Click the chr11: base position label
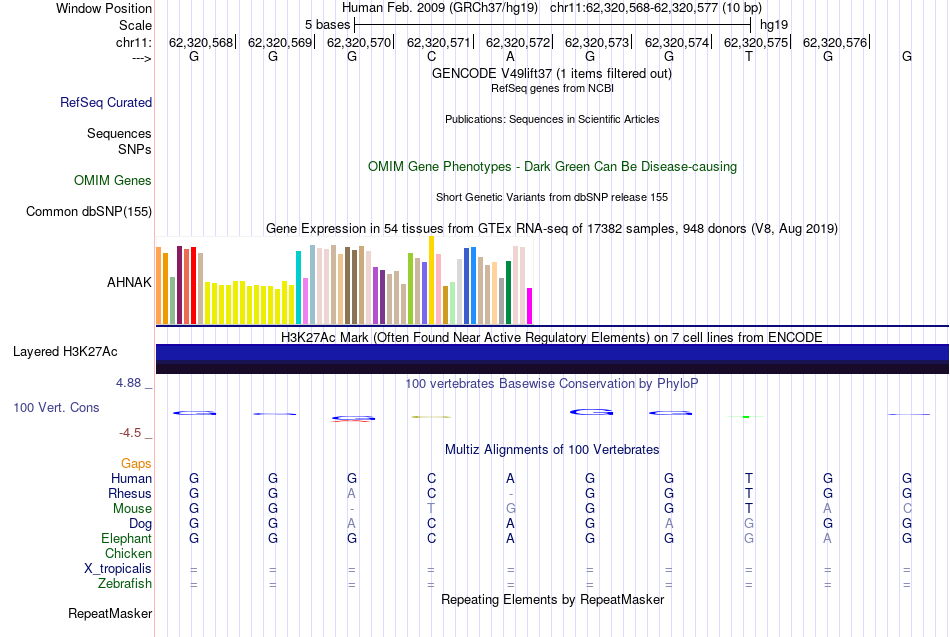The height and width of the screenshot is (637, 950). point(133,42)
